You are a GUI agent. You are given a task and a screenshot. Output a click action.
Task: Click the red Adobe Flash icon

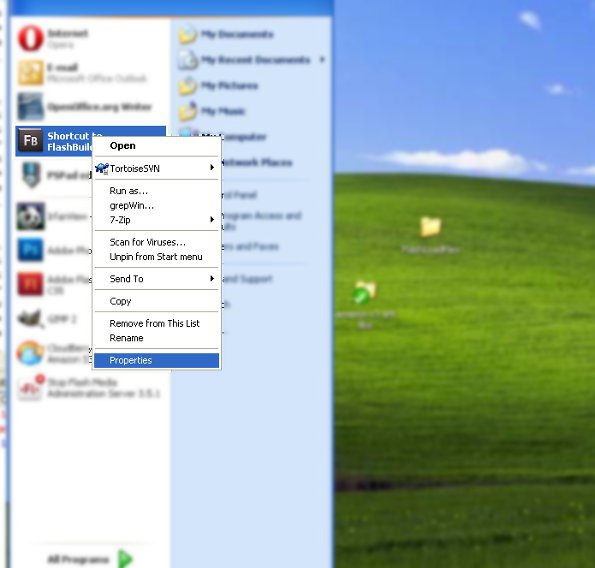pyautogui.click(x=30, y=284)
